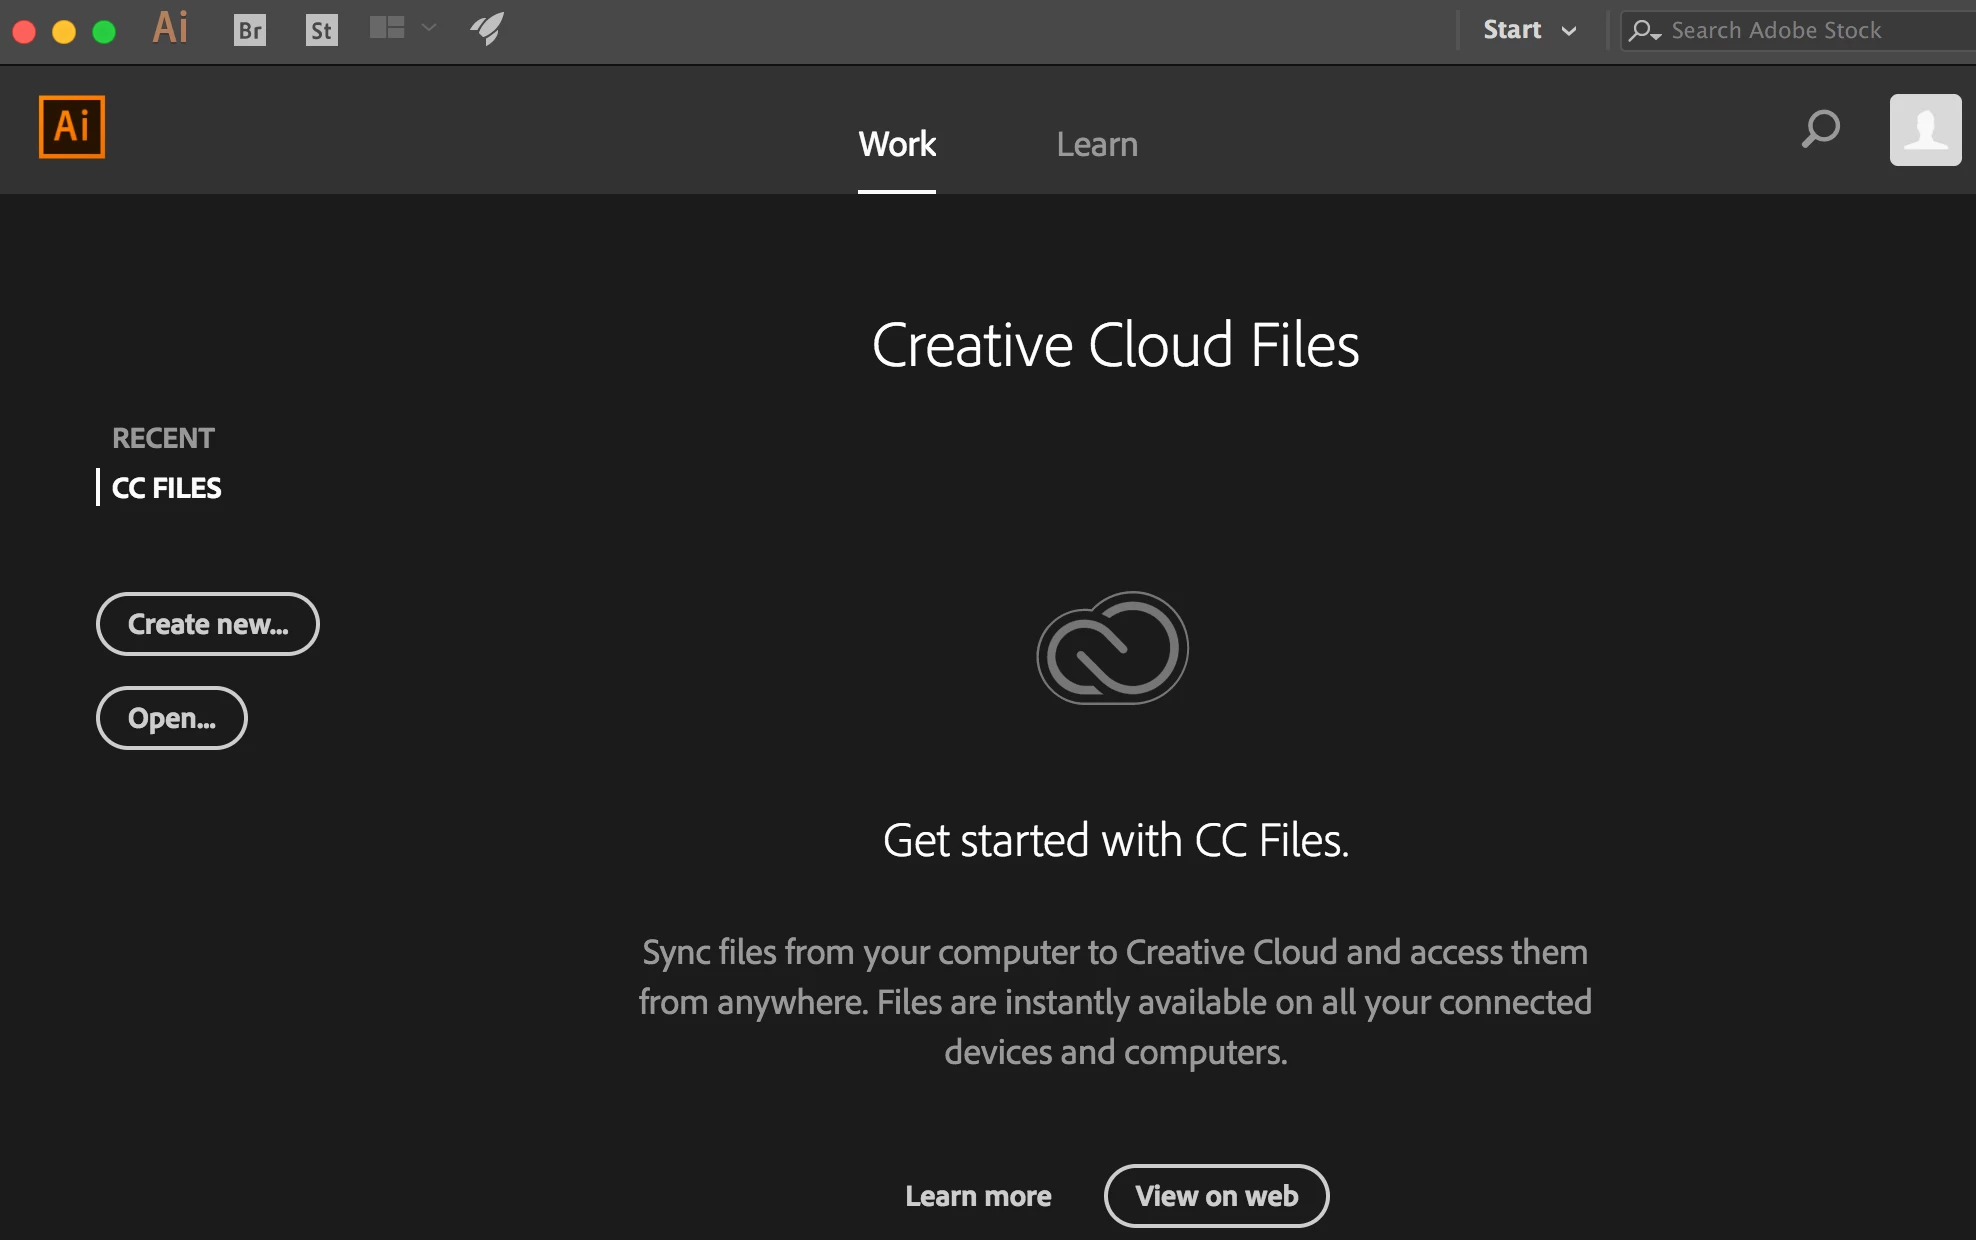1976x1240 pixels.
Task: Click the arrange documents layout icon
Action: (x=386, y=28)
